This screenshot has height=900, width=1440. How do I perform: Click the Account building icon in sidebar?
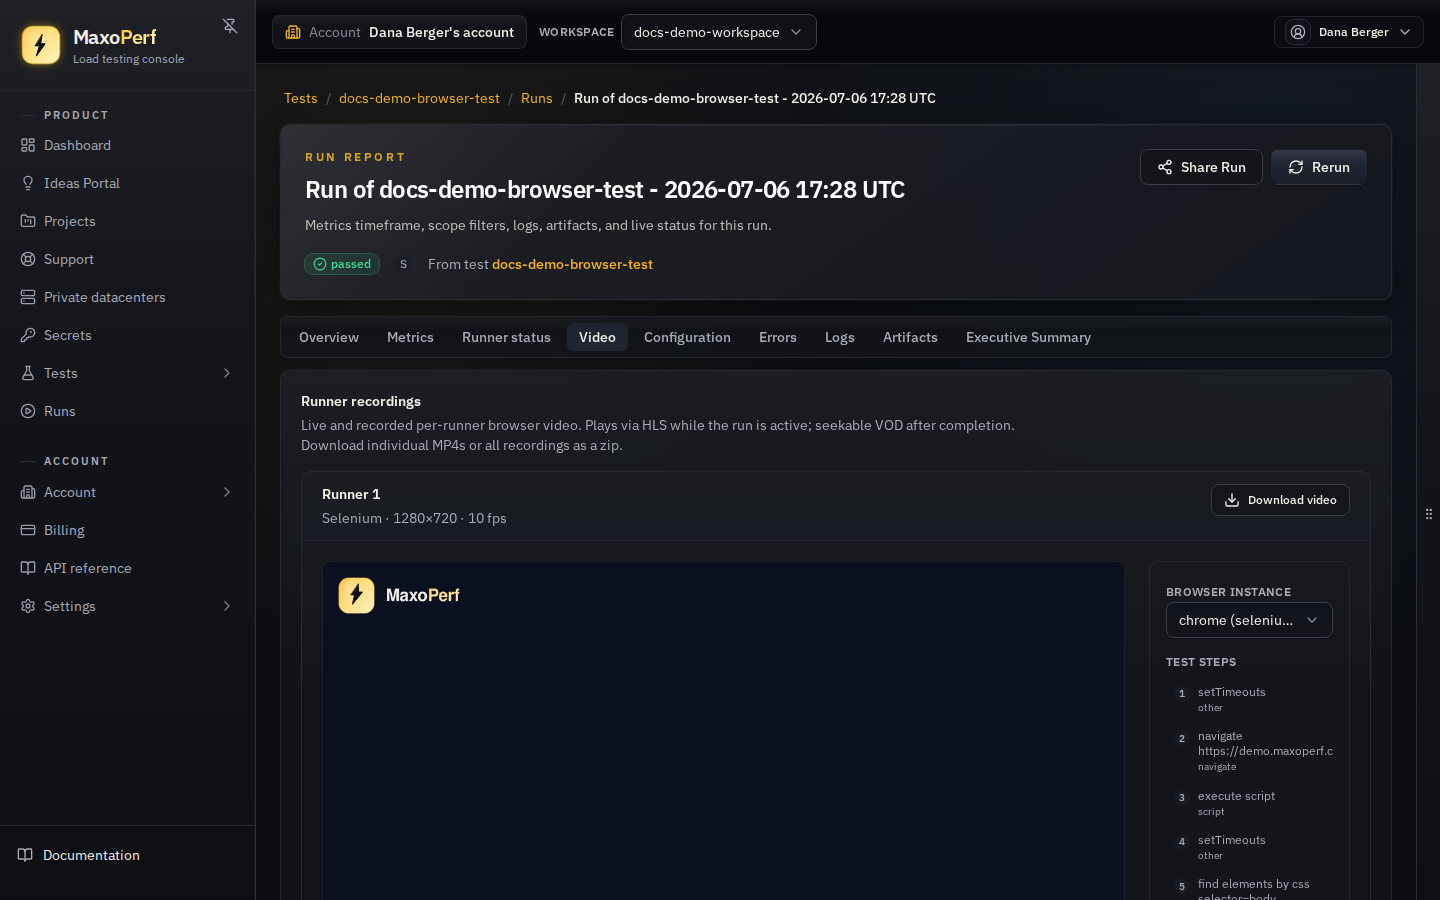[28, 492]
